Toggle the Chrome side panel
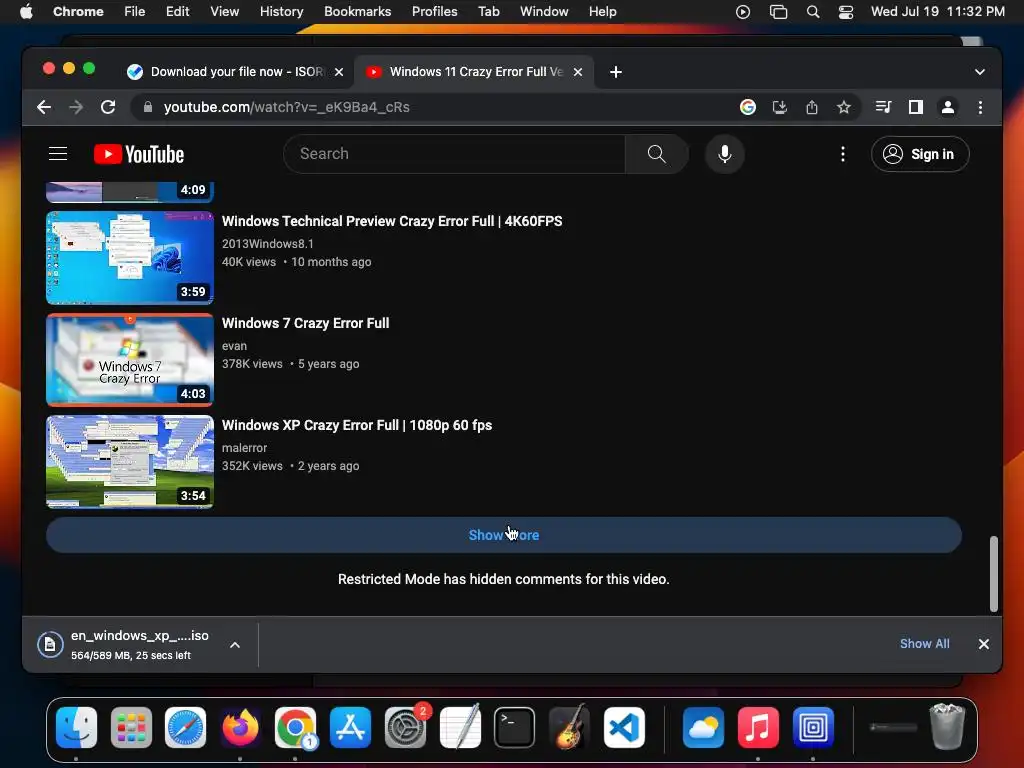 [916, 107]
